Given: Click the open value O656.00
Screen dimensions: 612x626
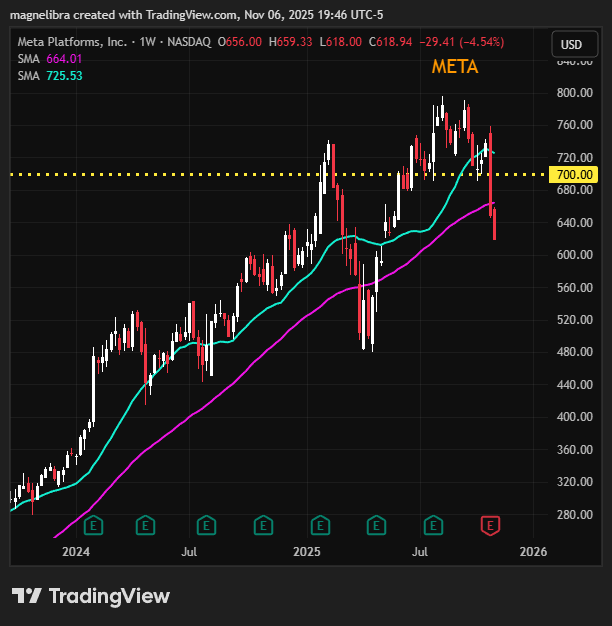Looking at the screenshot, I should click(x=240, y=42).
